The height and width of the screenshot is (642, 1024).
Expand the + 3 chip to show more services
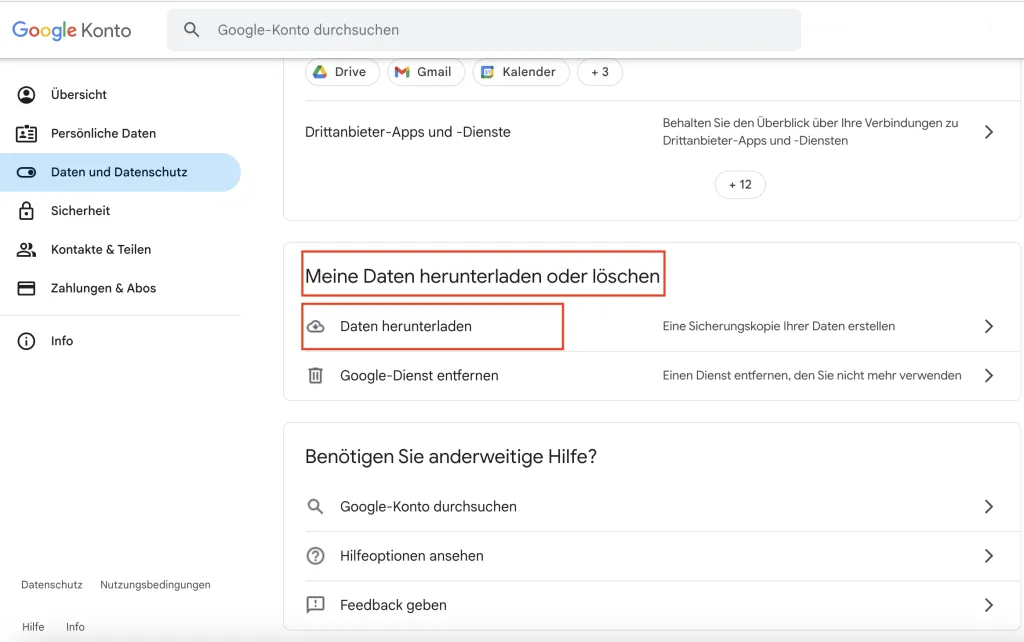tap(599, 72)
